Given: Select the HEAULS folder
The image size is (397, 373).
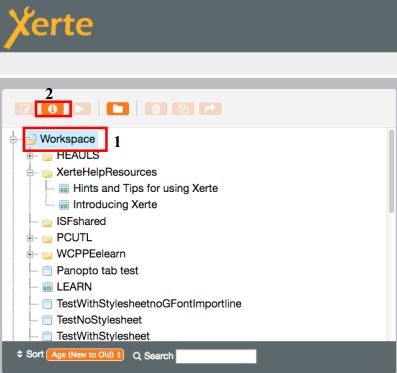Looking at the screenshot, I should click(78, 155).
